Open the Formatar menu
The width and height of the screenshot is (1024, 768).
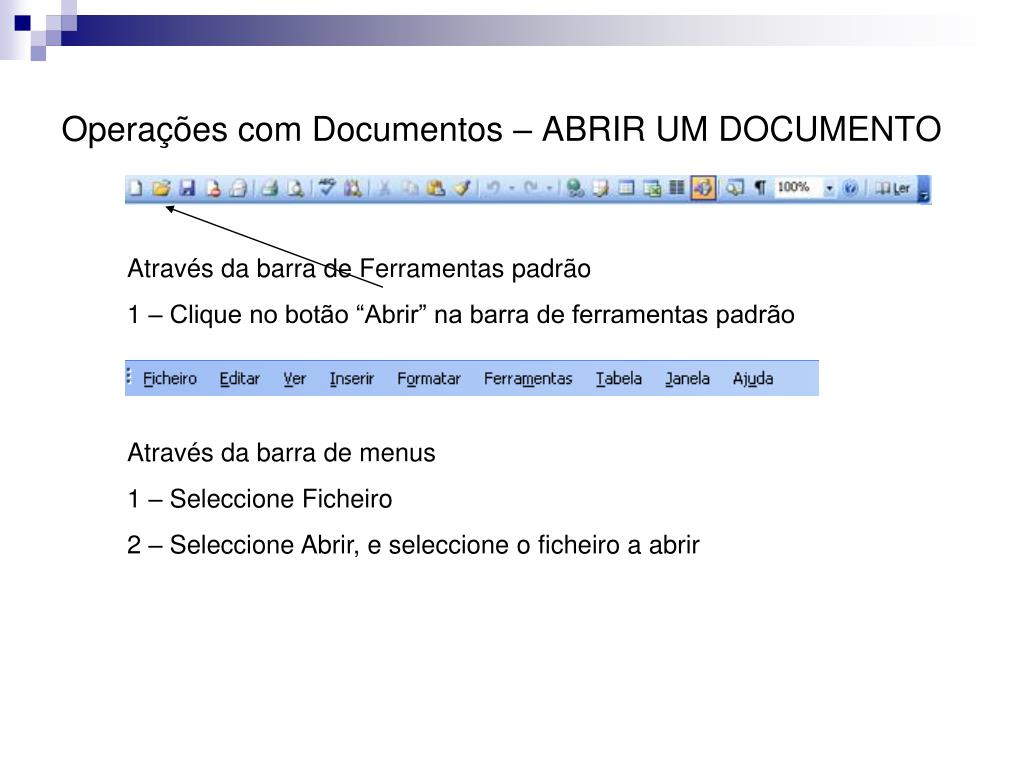(x=429, y=379)
